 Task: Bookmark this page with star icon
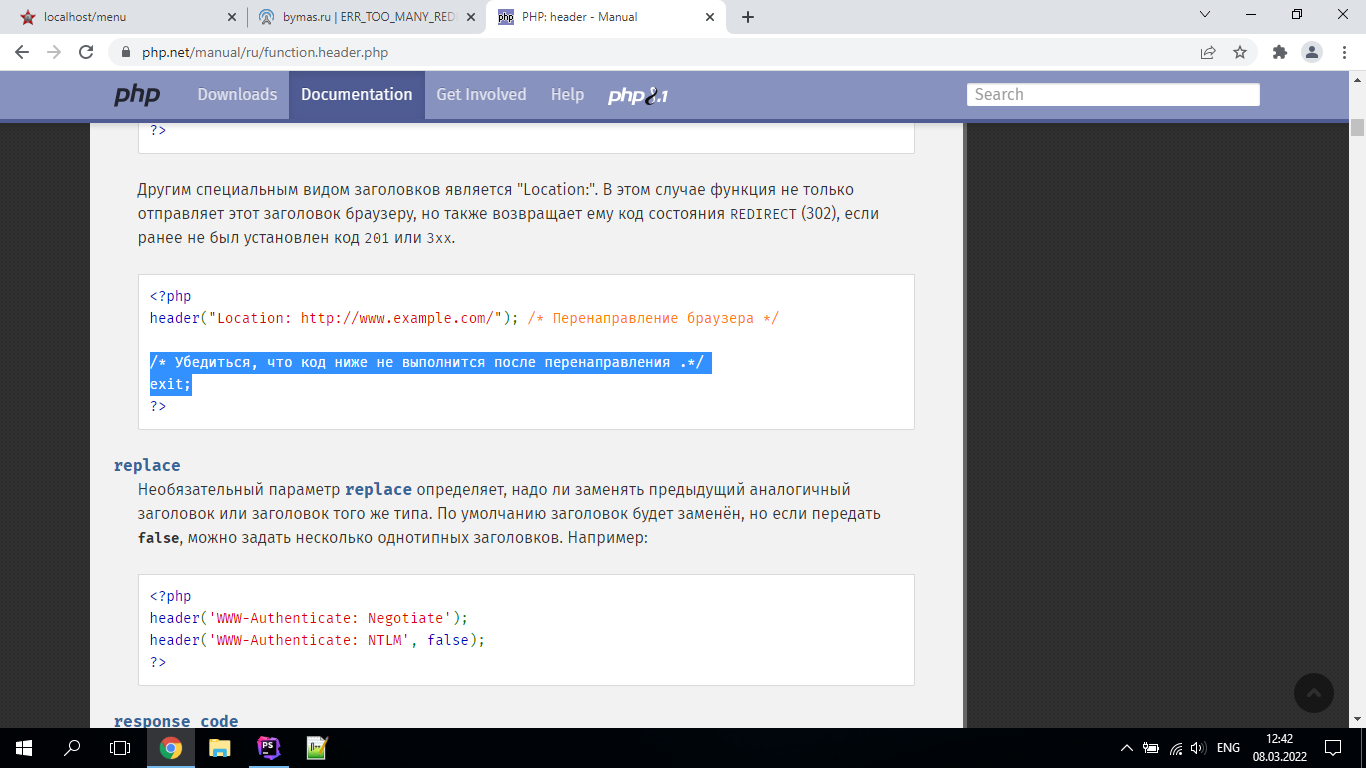point(1240,52)
